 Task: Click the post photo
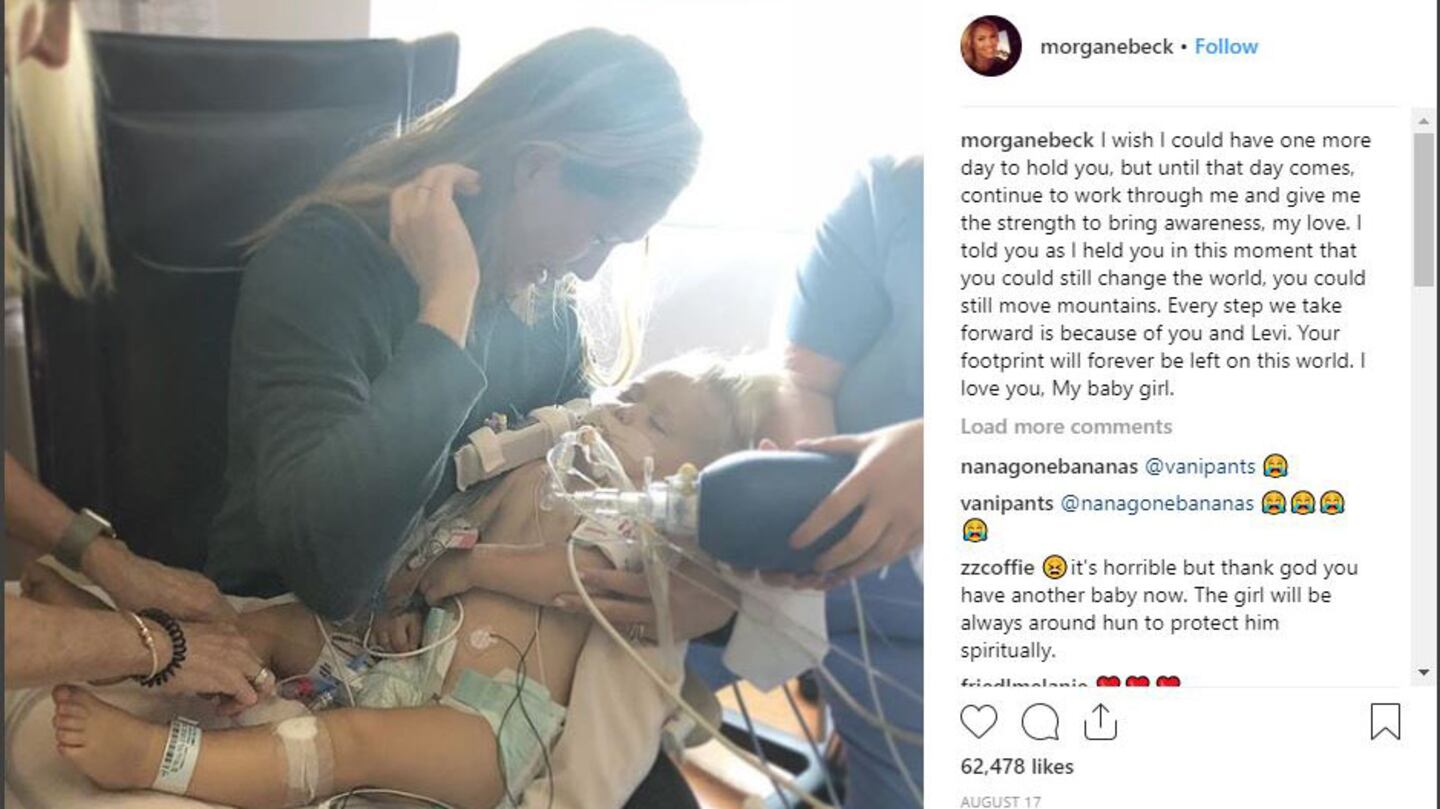(x=462, y=404)
